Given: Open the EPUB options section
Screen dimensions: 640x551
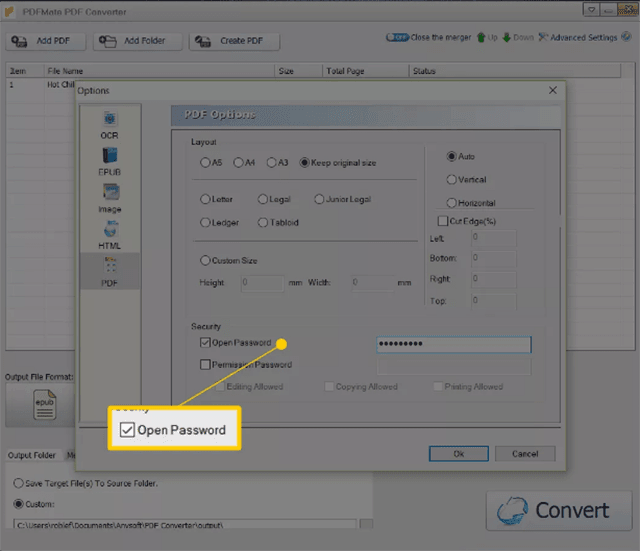Looking at the screenshot, I should 109,162.
